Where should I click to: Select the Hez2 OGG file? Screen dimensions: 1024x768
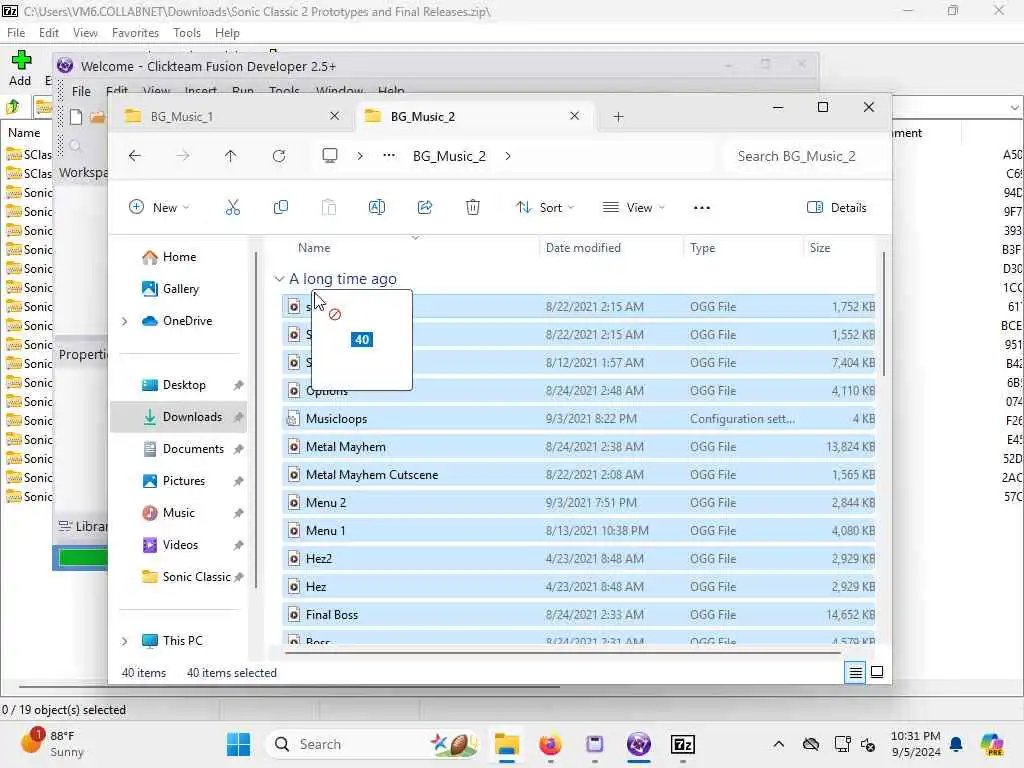pyautogui.click(x=579, y=559)
